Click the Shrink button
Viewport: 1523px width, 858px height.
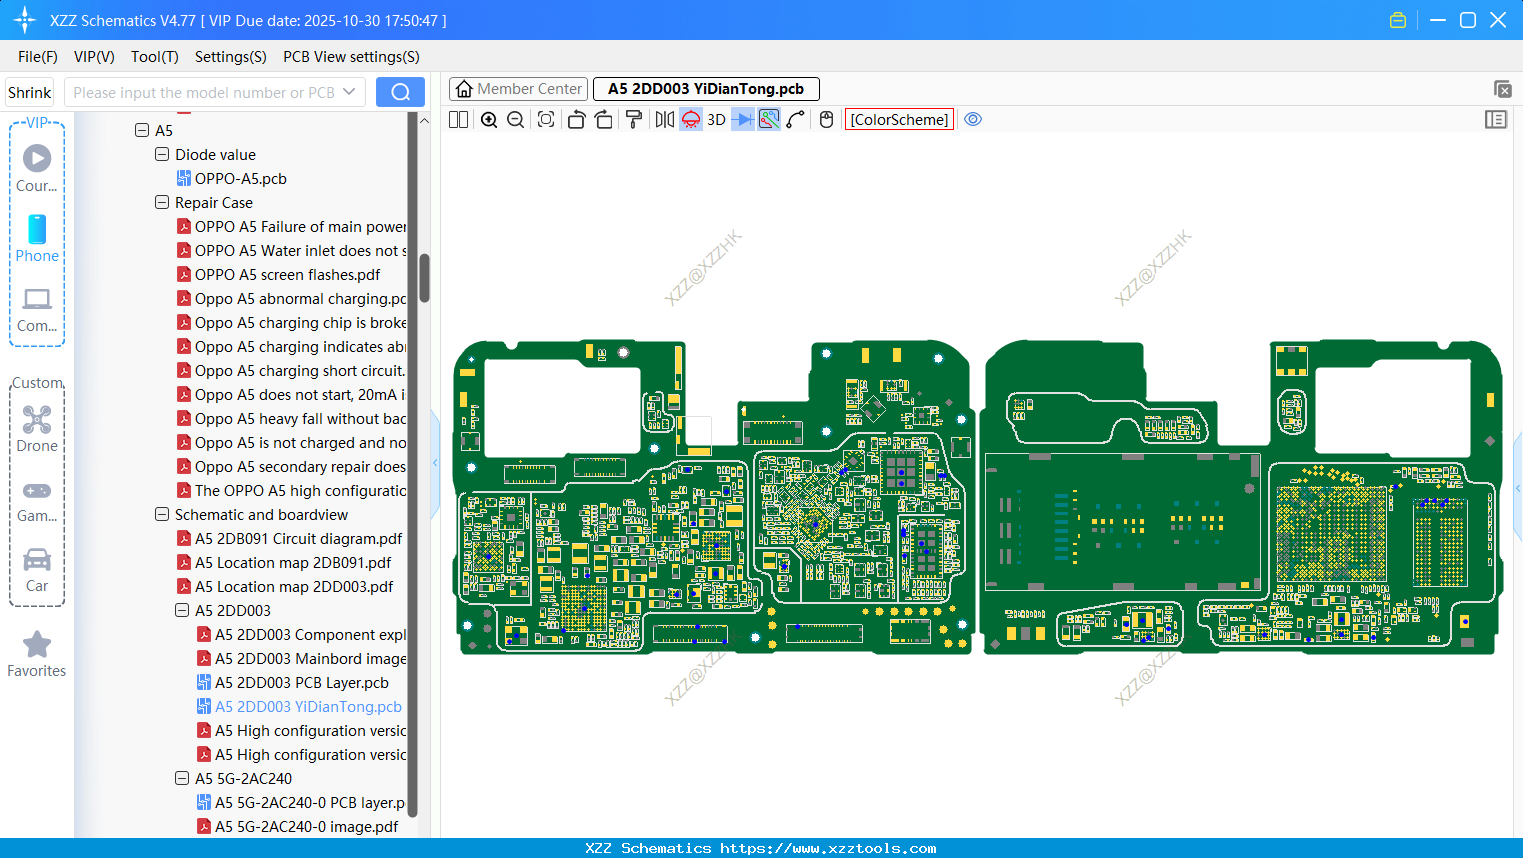point(30,92)
